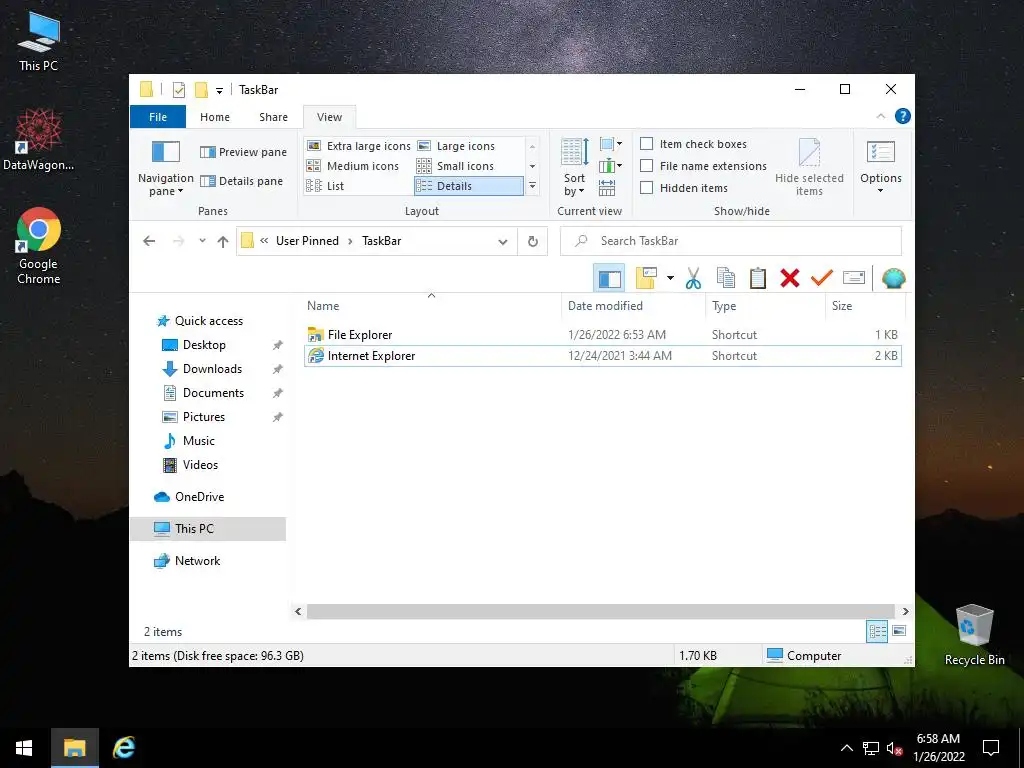Select List layout option
Image resolution: width=1024 pixels, height=768 pixels.
click(325, 186)
